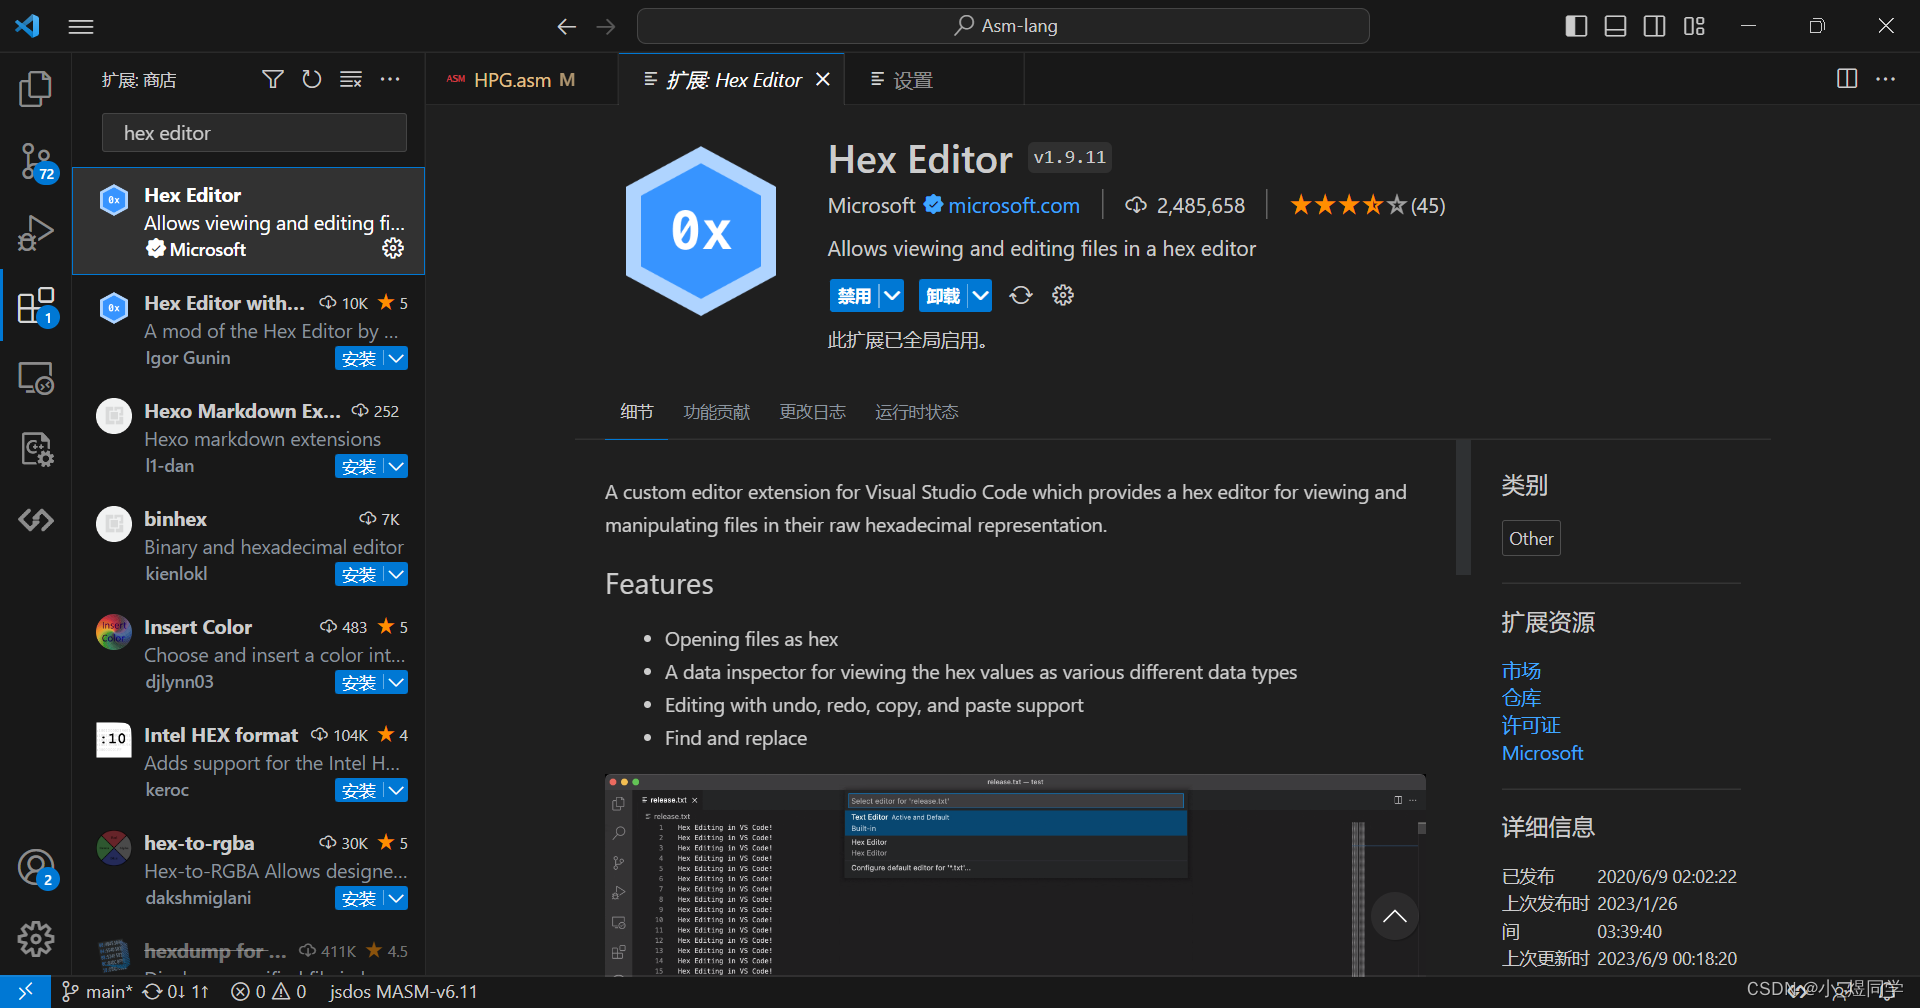Viewport: 1920px width, 1008px height.
Task: Expand install dropdown for Hexo Markdown Extensions
Action: point(397,466)
